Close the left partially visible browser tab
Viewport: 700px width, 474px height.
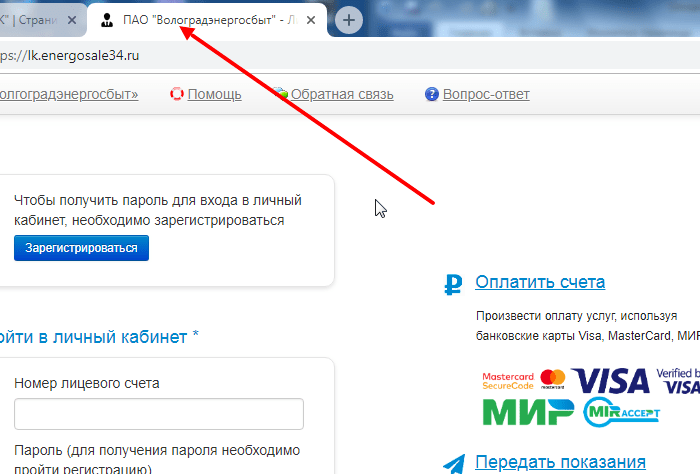(x=72, y=20)
